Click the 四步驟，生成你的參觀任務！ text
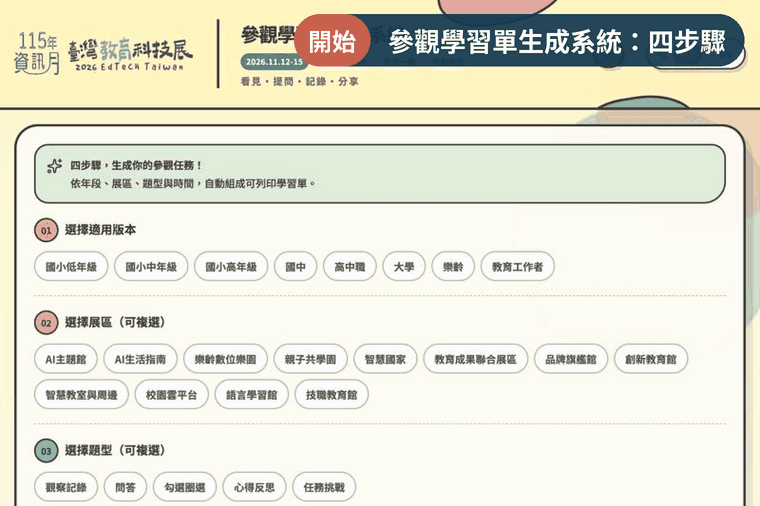The height and width of the screenshot is (506, 760). point(136,165)
